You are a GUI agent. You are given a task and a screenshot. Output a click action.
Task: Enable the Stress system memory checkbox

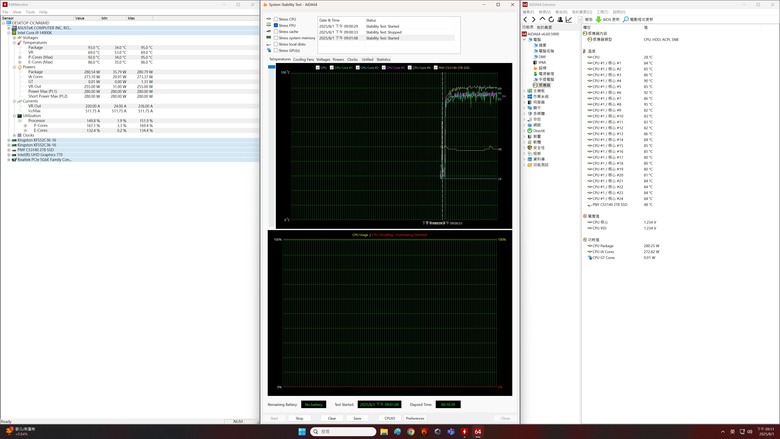click(x=276, y=38)
